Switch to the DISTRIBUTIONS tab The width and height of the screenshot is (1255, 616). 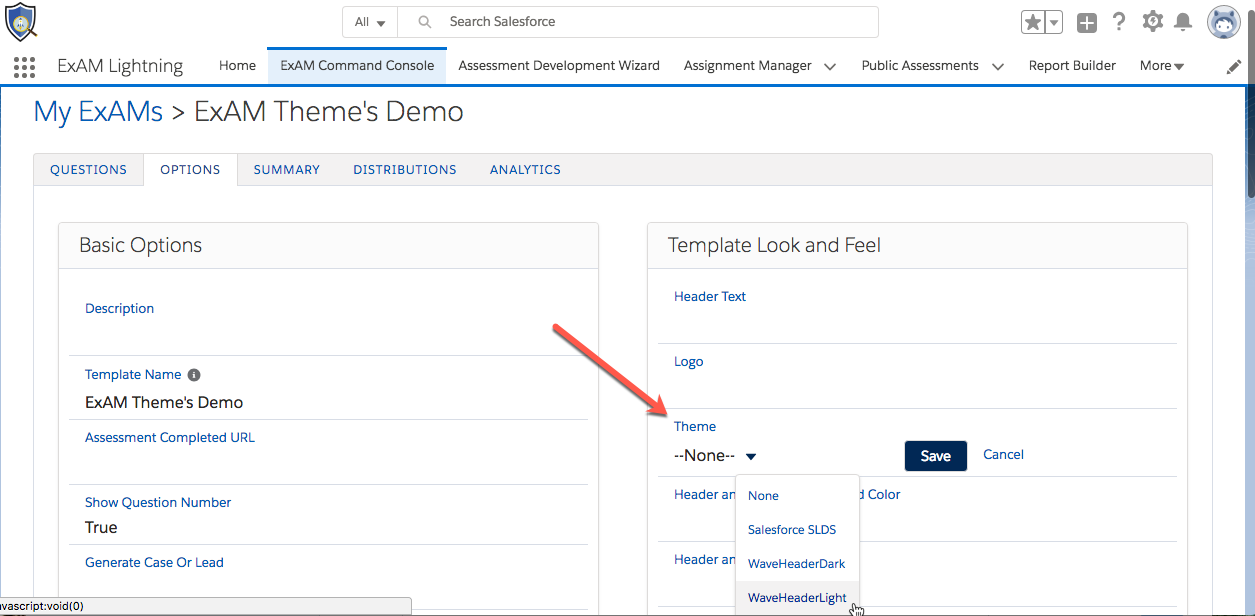tap(405, 170)
